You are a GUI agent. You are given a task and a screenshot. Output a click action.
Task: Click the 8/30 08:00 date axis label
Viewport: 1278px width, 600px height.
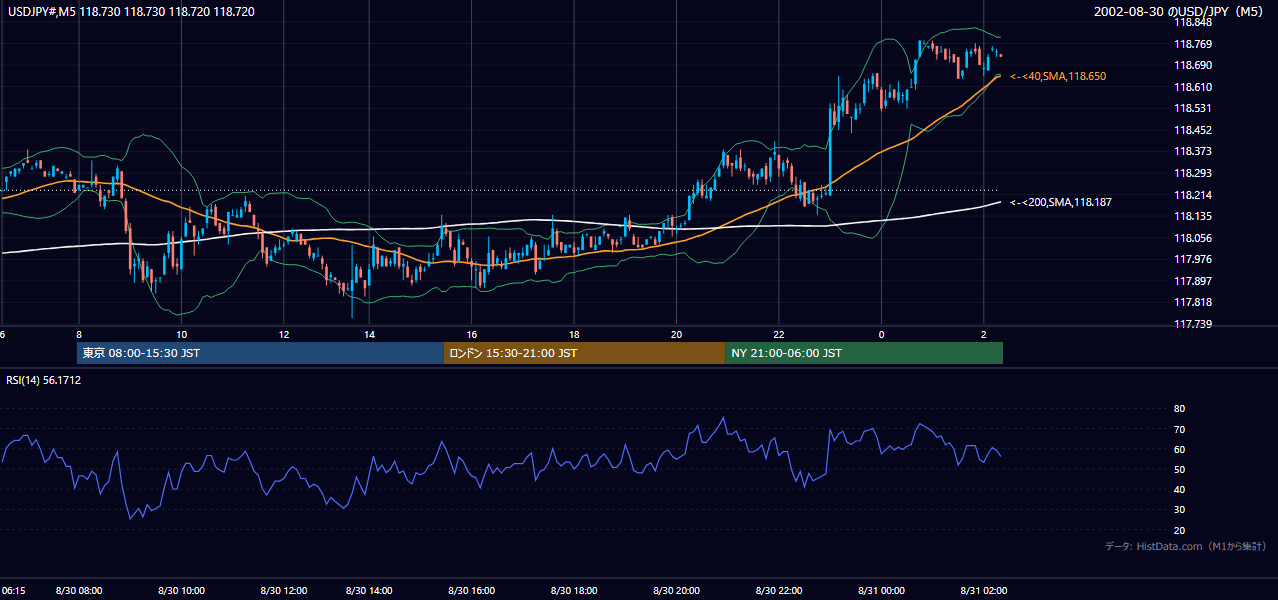click(x=78, y=591)
